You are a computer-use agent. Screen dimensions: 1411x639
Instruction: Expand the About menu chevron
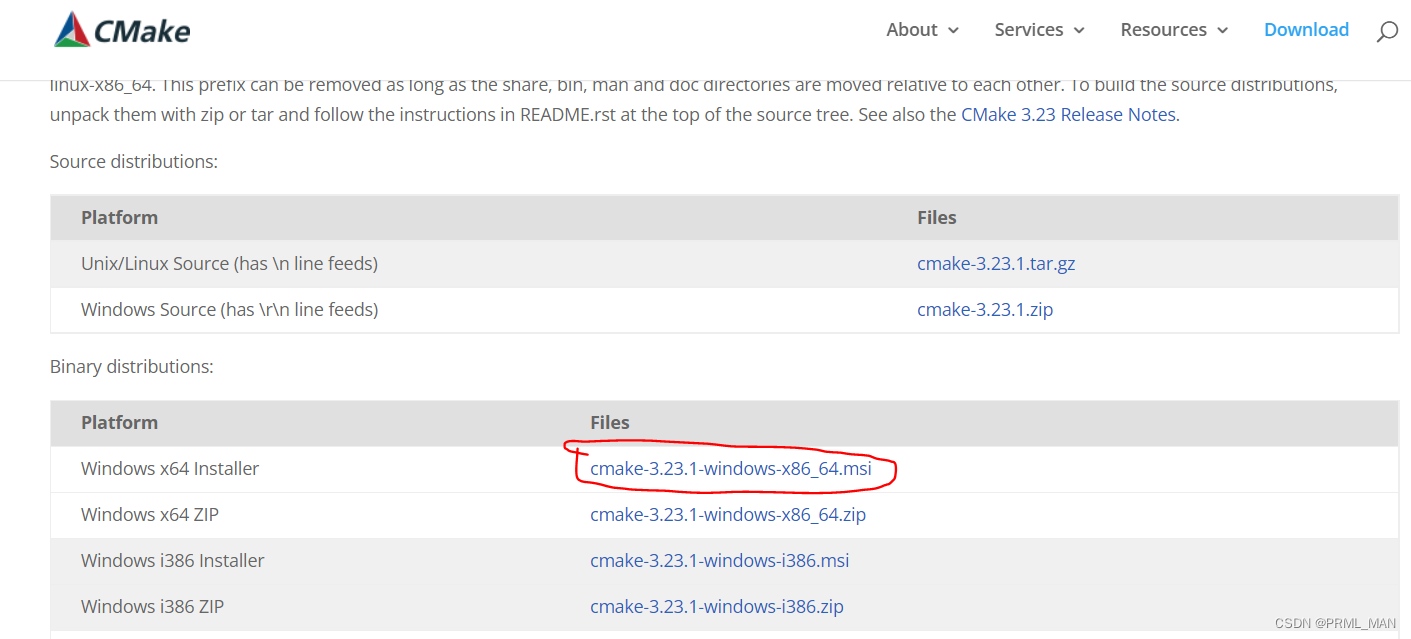click(953, 31)
